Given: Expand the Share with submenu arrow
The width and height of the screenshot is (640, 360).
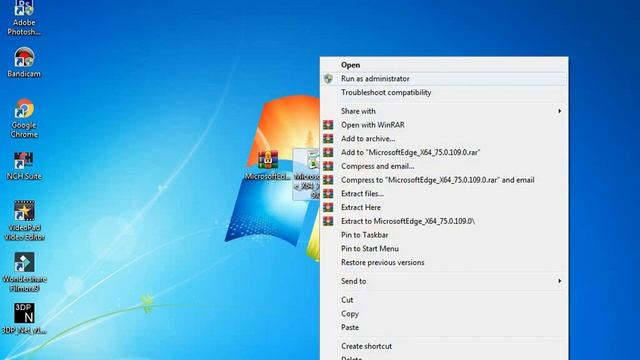Looking at the screenshot, I should click(560, 111).
